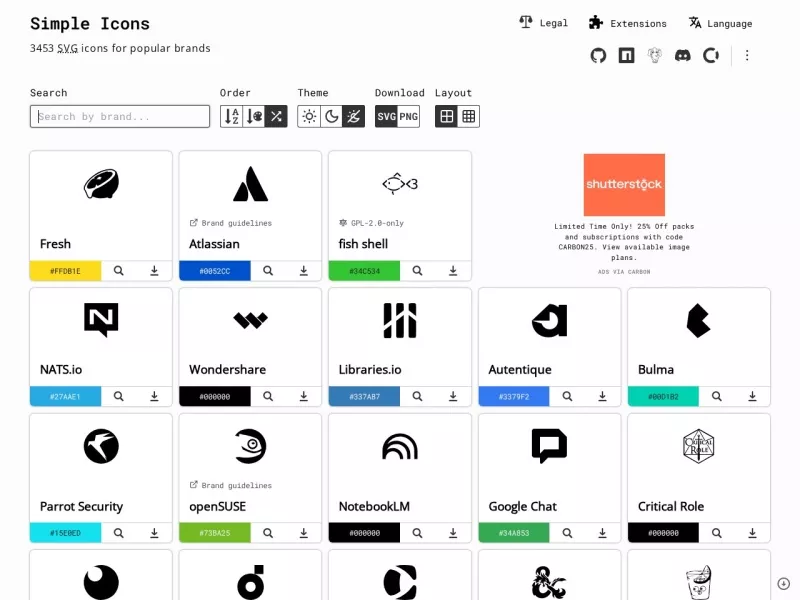Open the Extensions menu
Image resolution: width=800 pixels, height=600 pixels.
[628, 23]
